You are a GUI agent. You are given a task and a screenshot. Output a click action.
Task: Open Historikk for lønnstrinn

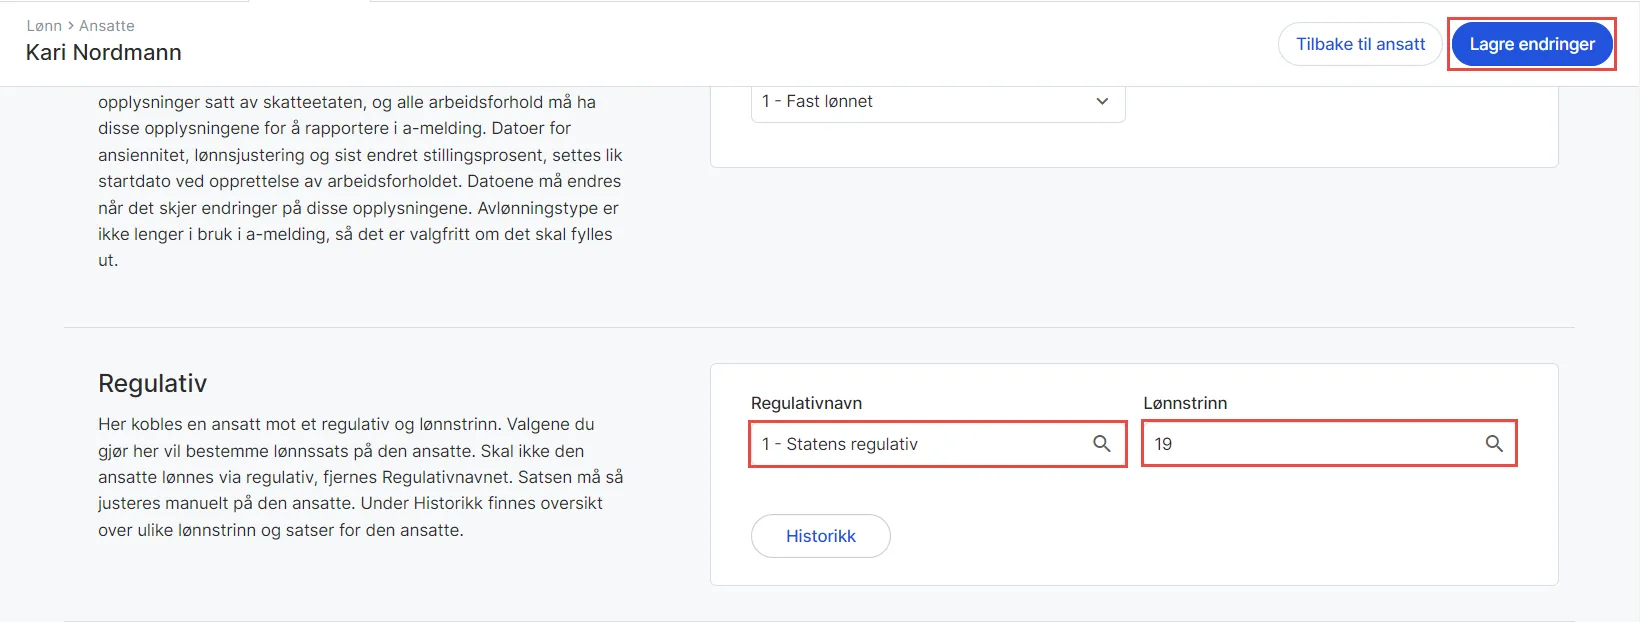tap(820, 536)
